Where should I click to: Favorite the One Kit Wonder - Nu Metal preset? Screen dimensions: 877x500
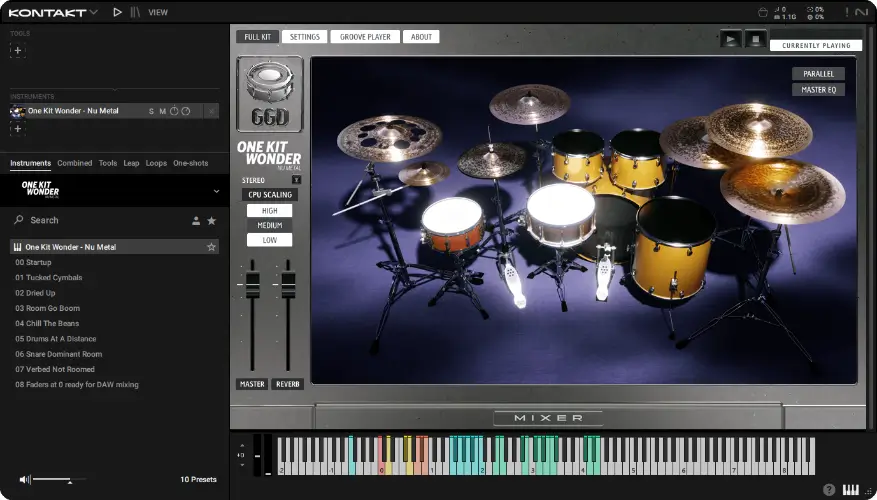pyautogui.click(x=211, y=247)
